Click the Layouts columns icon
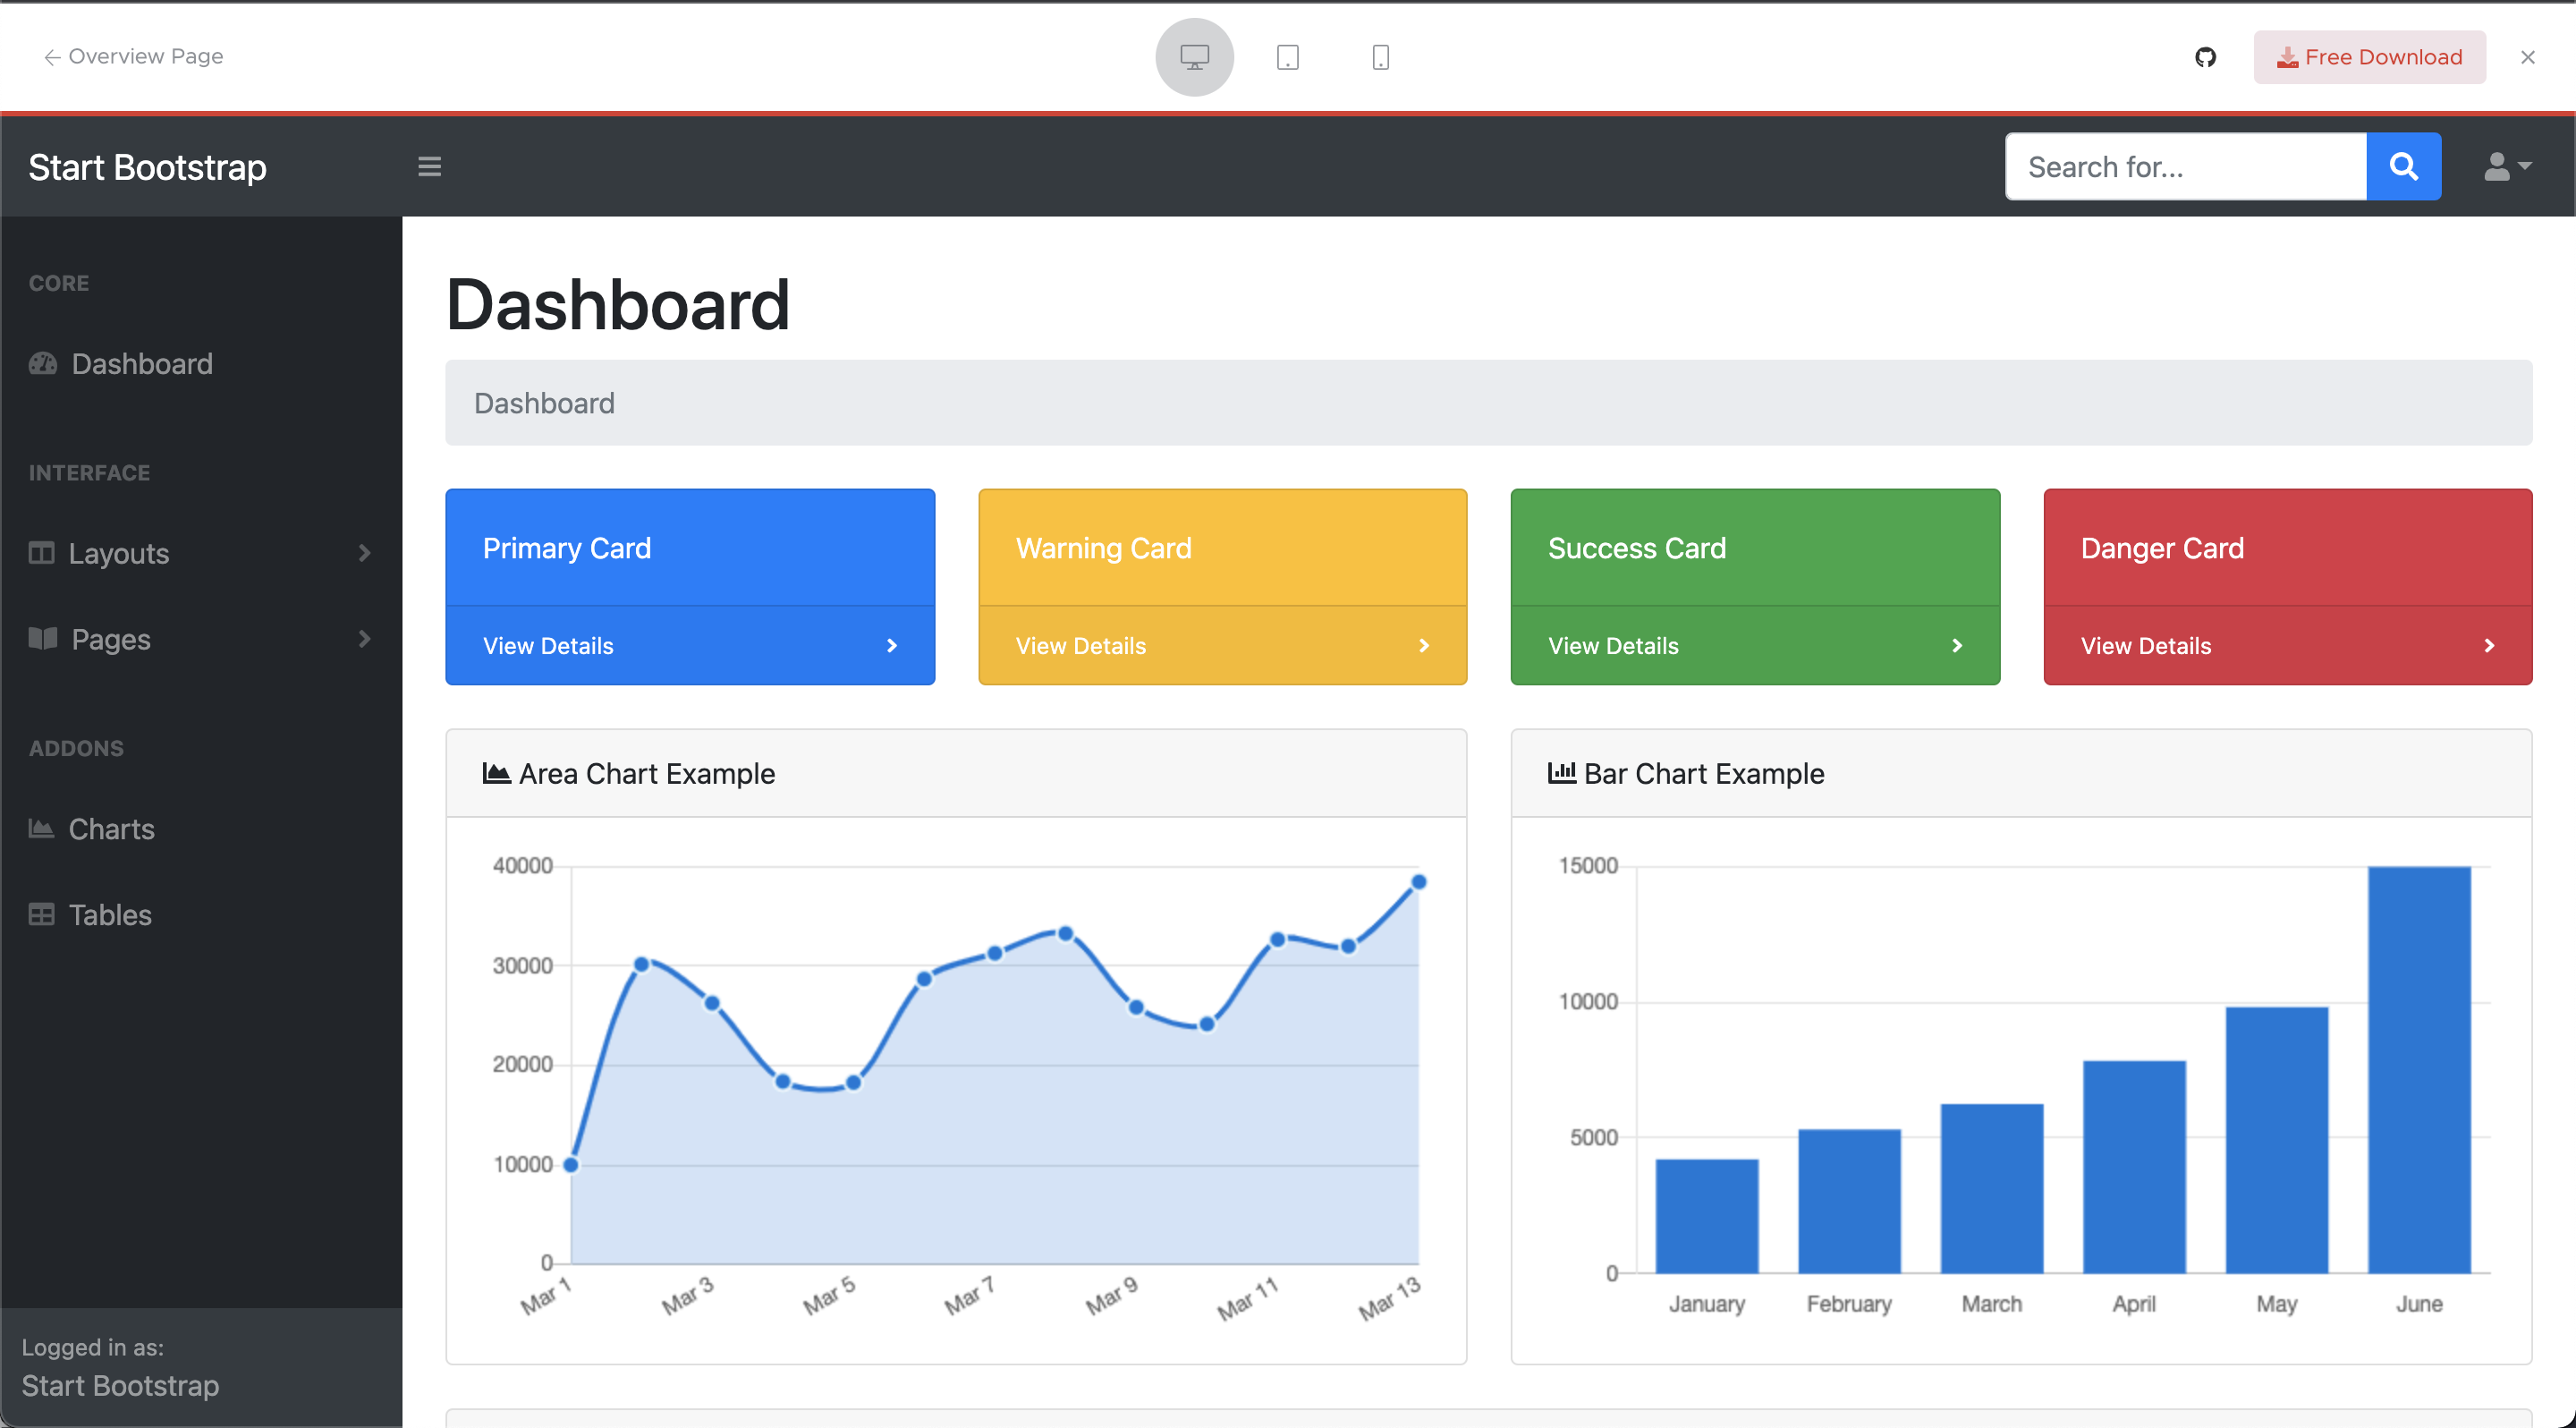Screen dimensions: 2576x1428 (41, 553)
